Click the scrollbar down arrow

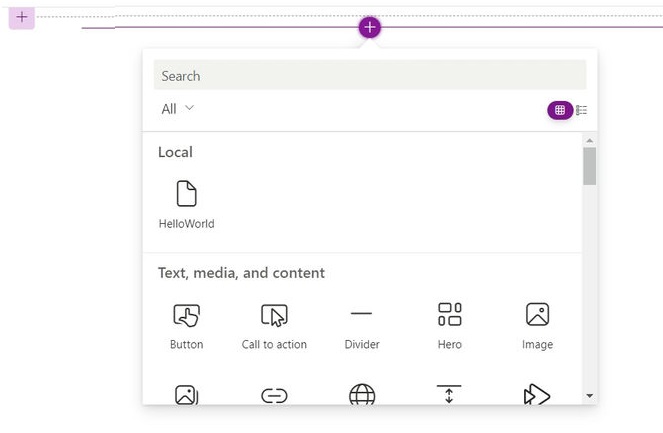(589, 396)
